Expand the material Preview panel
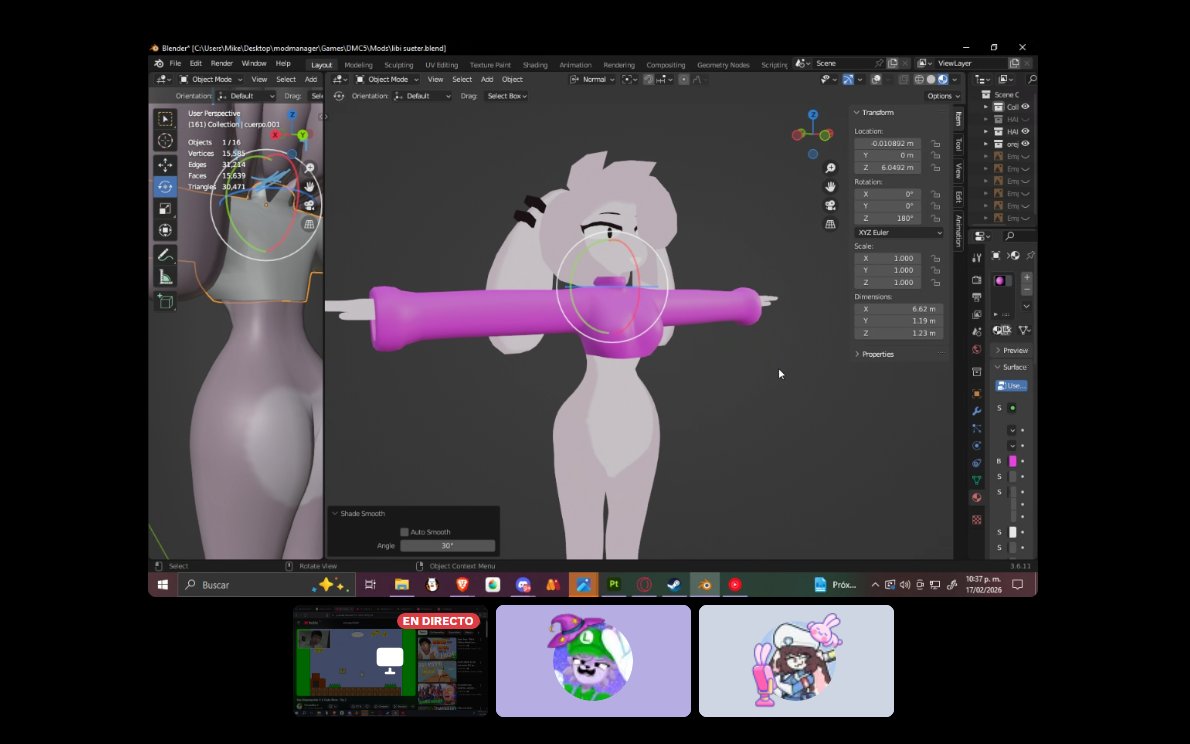1190x744 pixels. click(x=1012, y=351)
